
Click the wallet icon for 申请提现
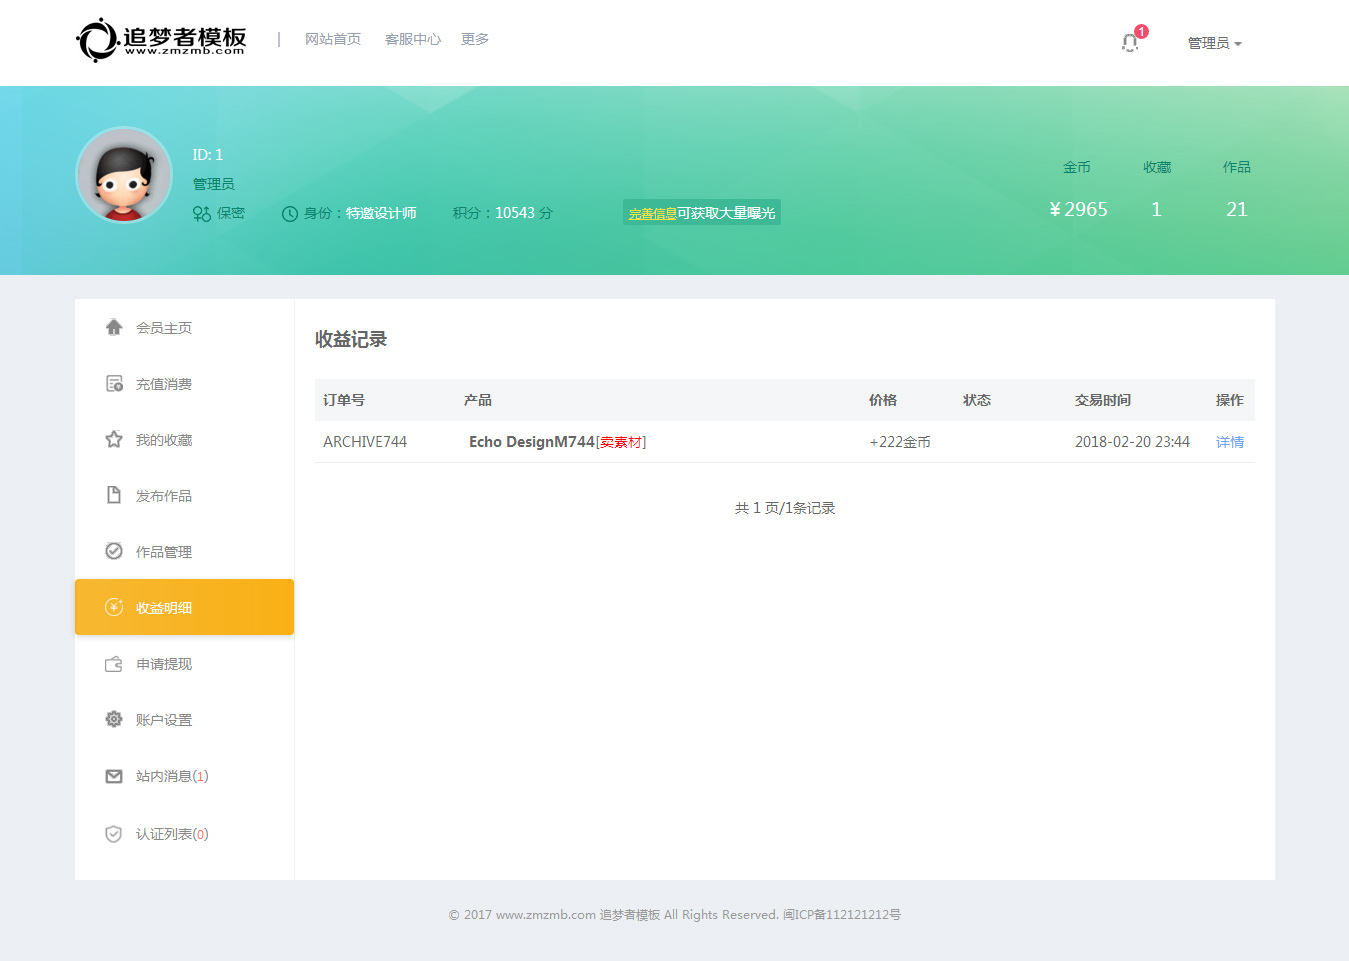(114, 664)
